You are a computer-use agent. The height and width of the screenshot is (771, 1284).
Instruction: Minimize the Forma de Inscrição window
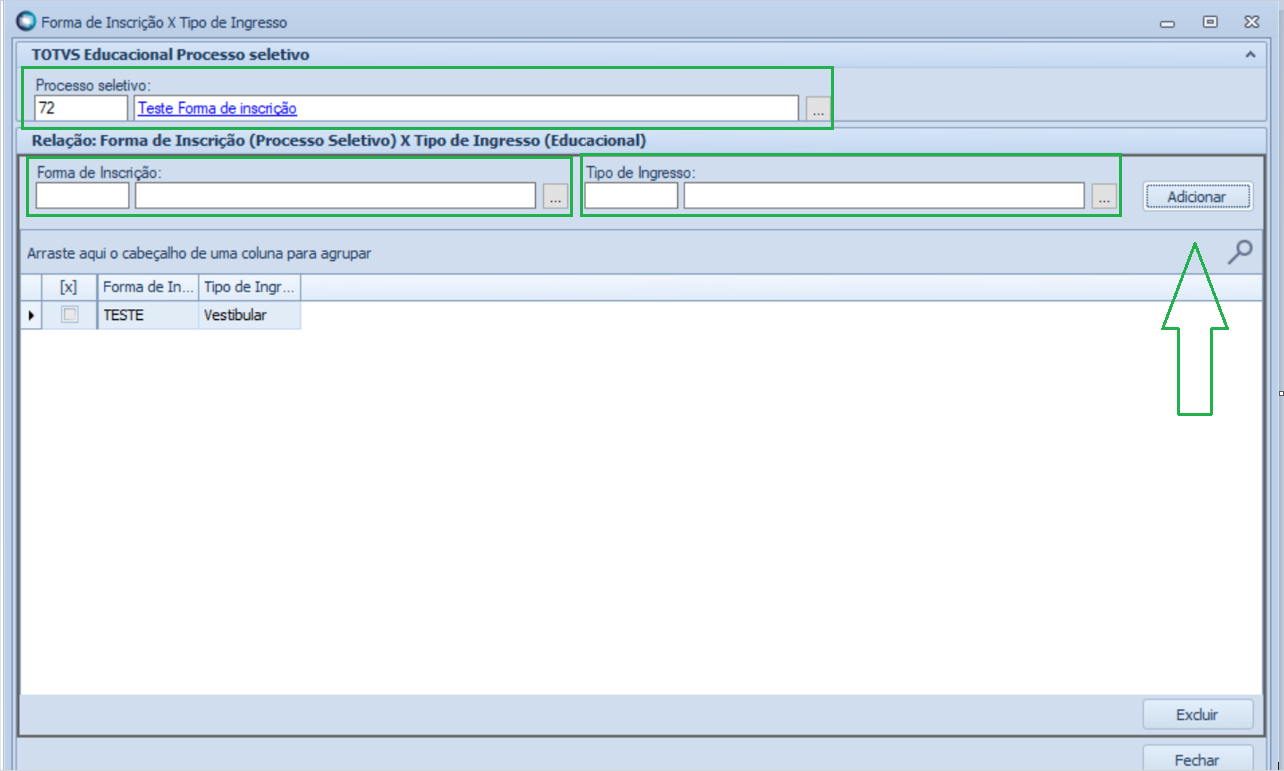tap(1167, 22)
